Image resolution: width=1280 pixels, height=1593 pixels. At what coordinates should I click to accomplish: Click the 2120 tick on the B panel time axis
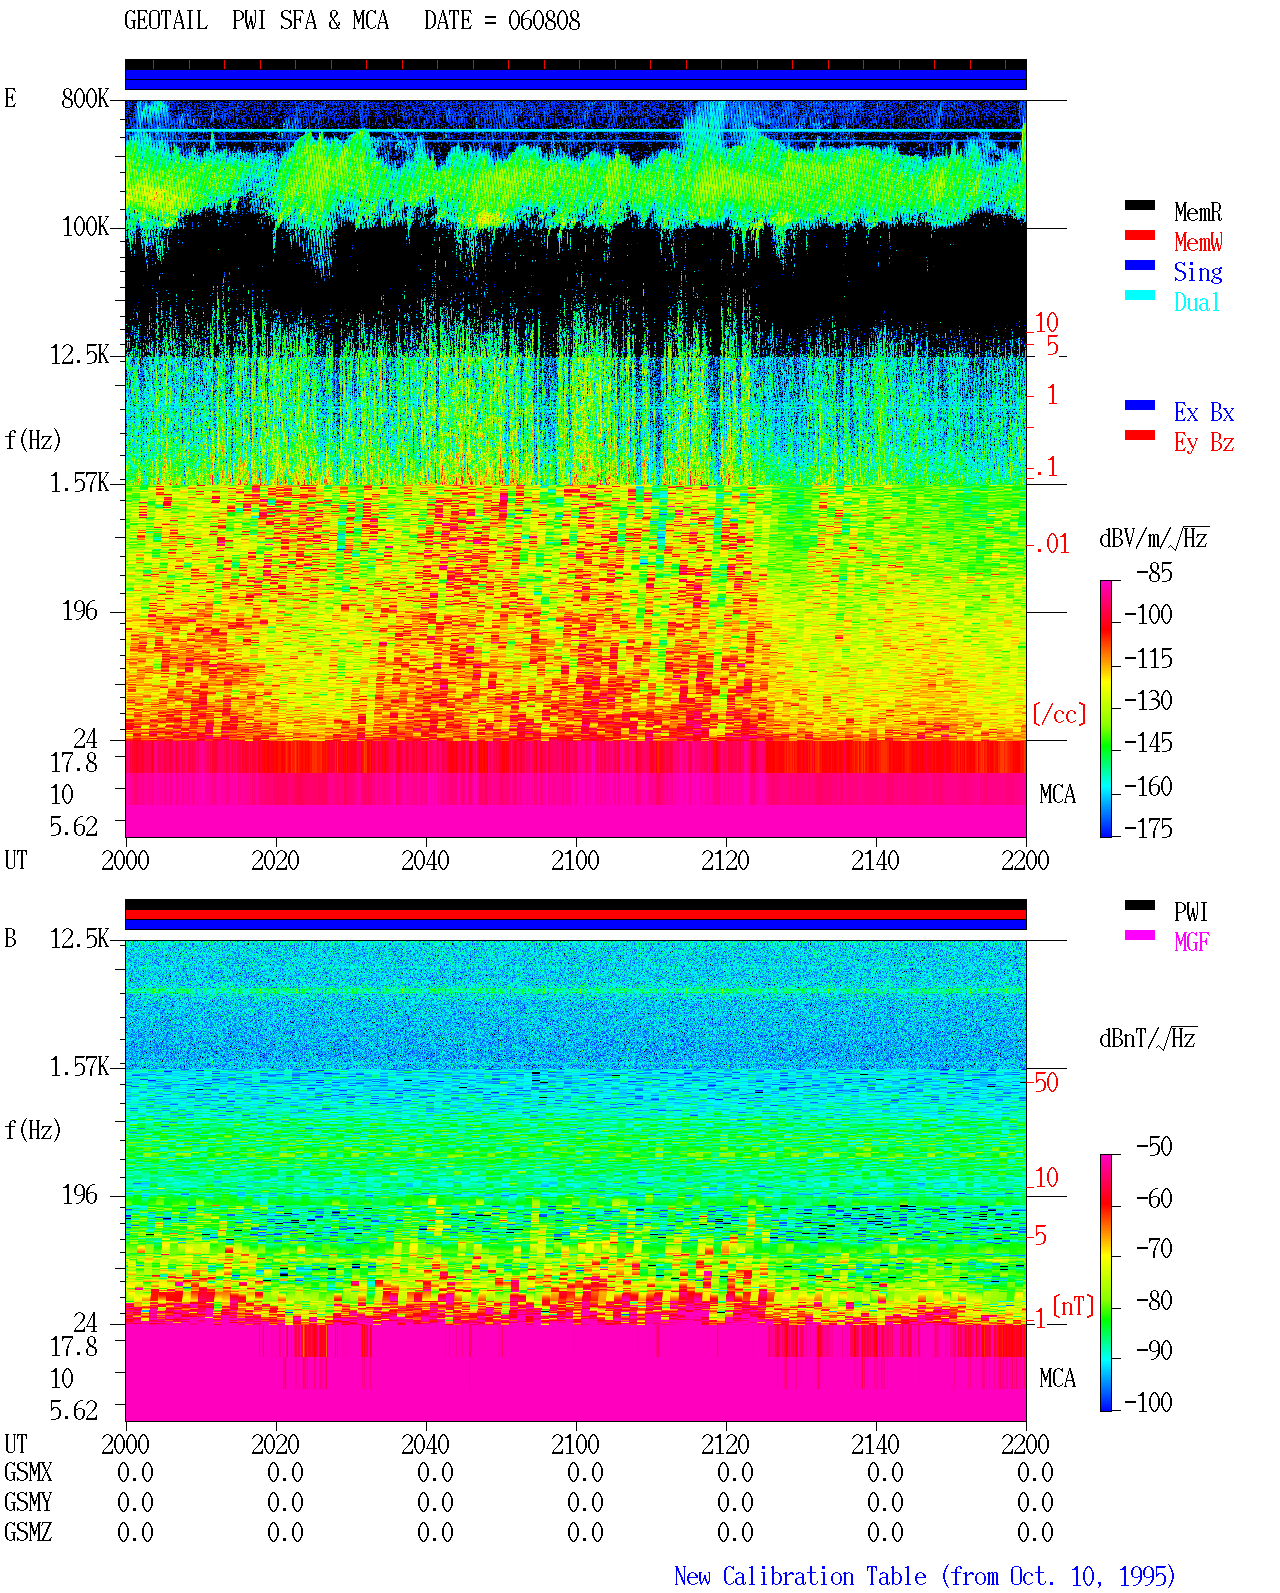coord(725,1445)
